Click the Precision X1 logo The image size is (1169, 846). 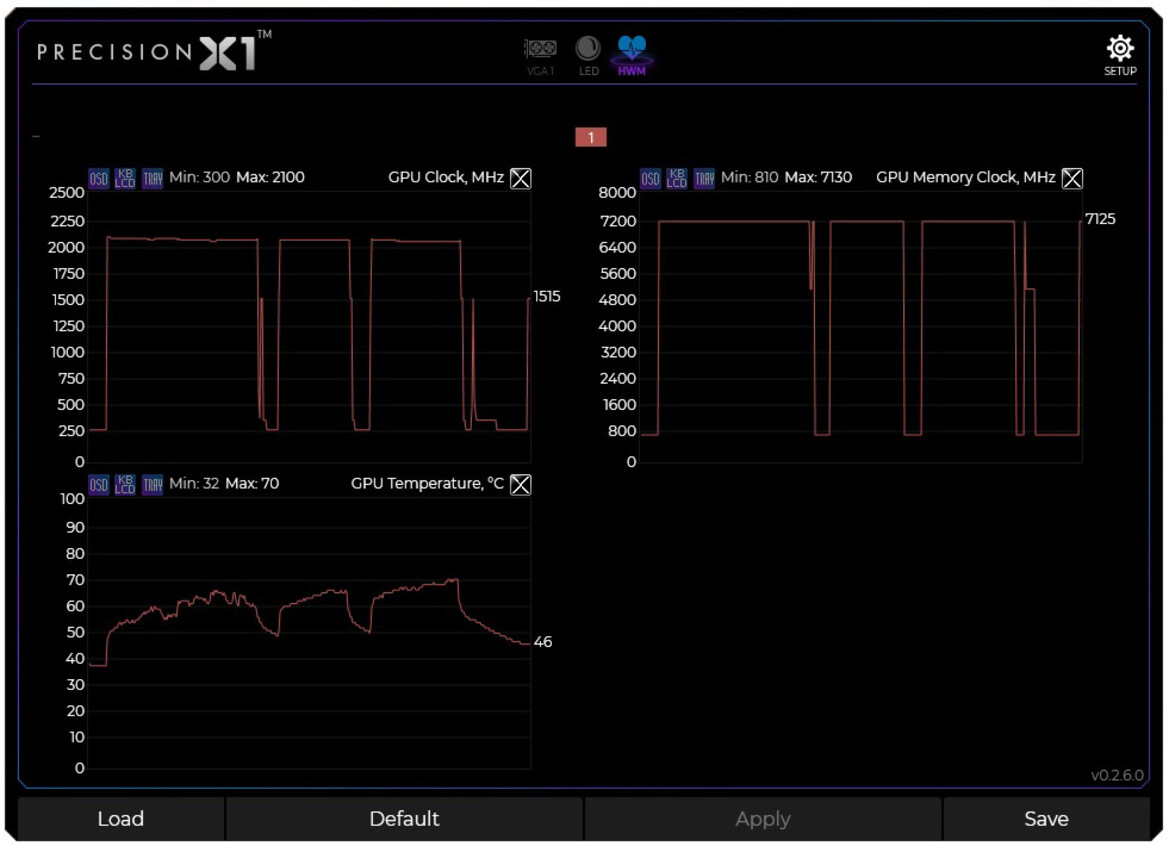[x=155, y=51]
